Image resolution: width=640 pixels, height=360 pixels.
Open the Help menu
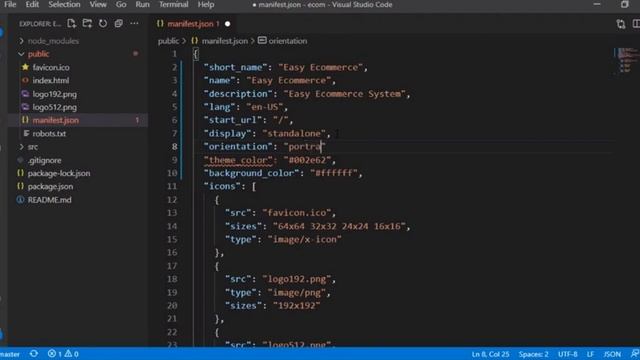pyautogui.click(x=206, y=4)
